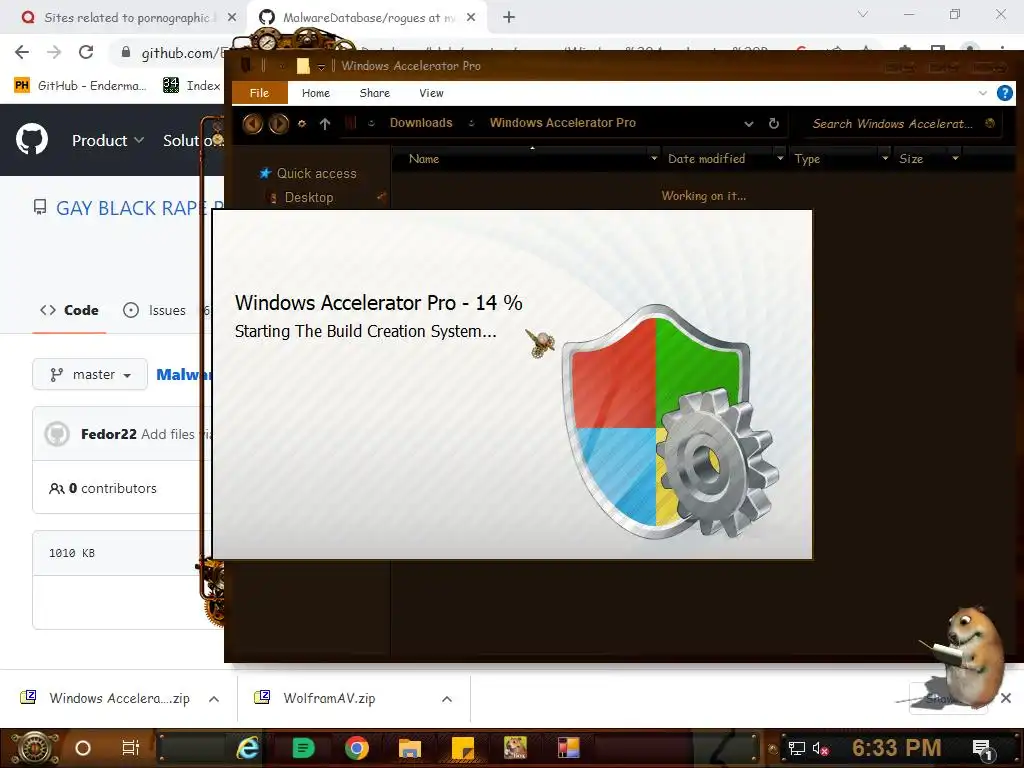Screen dimensions: 1024x768
Task: Switch to Chrome from the taskbar
Action: click(357, 748)
